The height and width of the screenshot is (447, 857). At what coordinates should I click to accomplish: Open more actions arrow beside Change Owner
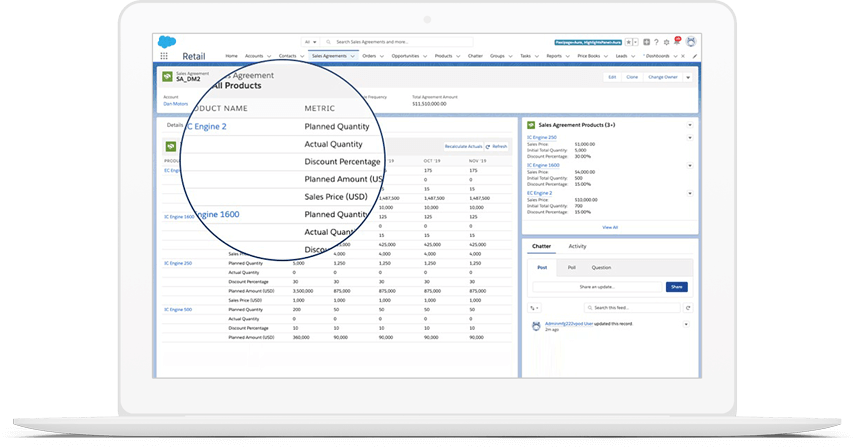(688, 77)
